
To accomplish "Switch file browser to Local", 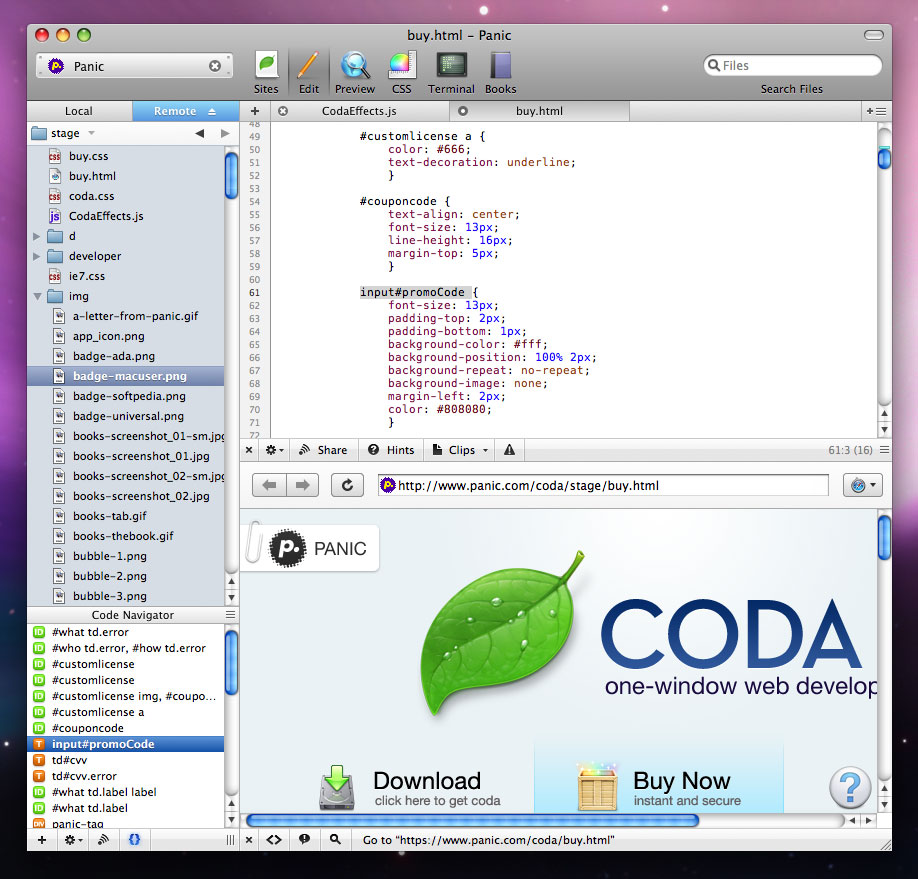I will pos(79,111).
